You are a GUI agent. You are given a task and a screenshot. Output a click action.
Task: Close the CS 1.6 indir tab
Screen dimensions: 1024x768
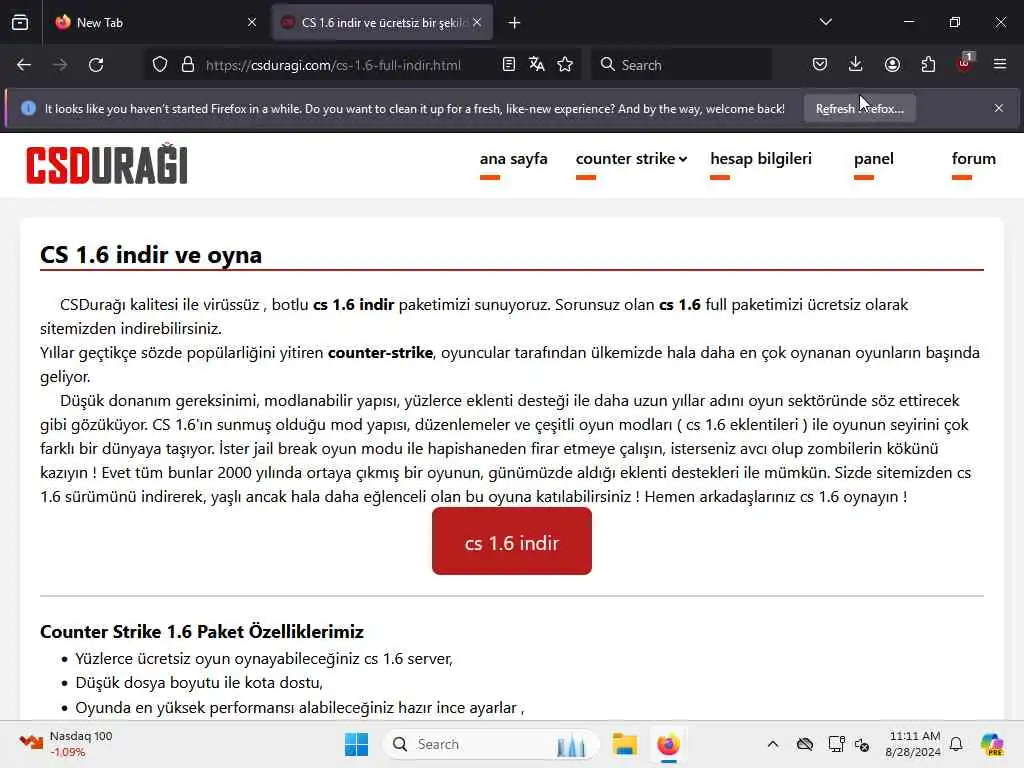click(x=477, y=22)
